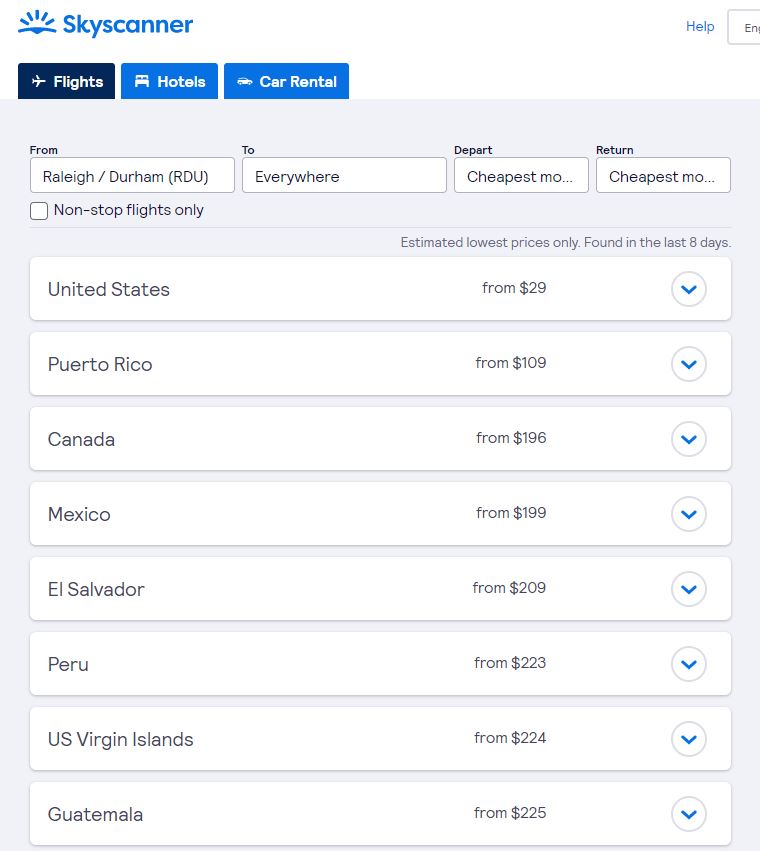Open the Flights tab
The width and height of the screenshot is (760, 851).
(67, 82)
